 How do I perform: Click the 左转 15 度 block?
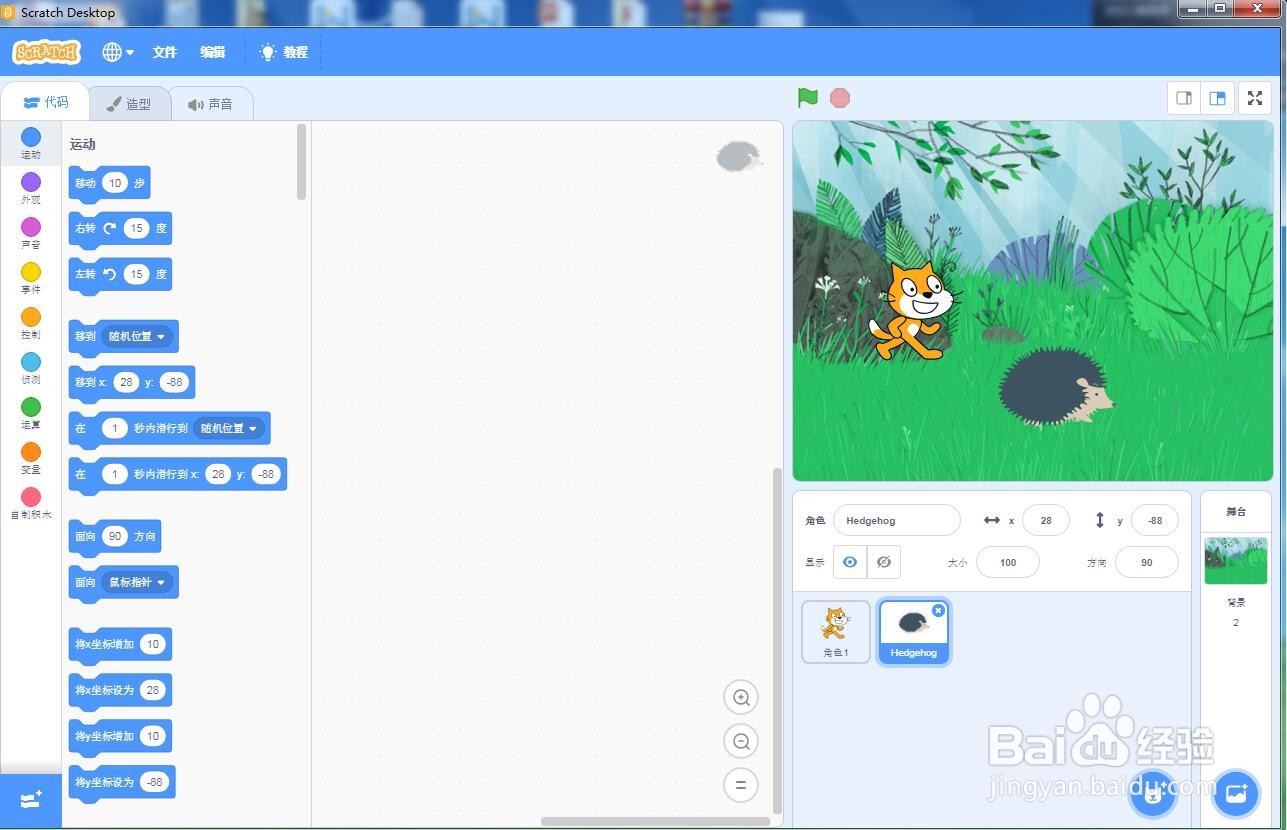[x=120, y=274]
